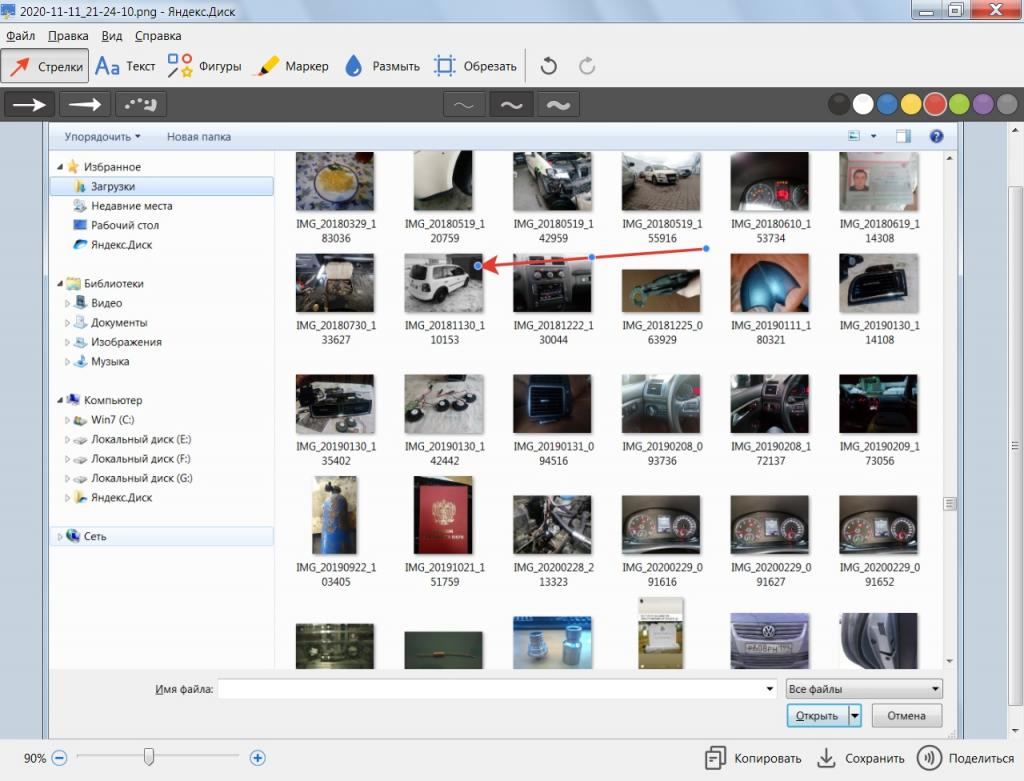Click the Сохранить save button

[861, 758]
